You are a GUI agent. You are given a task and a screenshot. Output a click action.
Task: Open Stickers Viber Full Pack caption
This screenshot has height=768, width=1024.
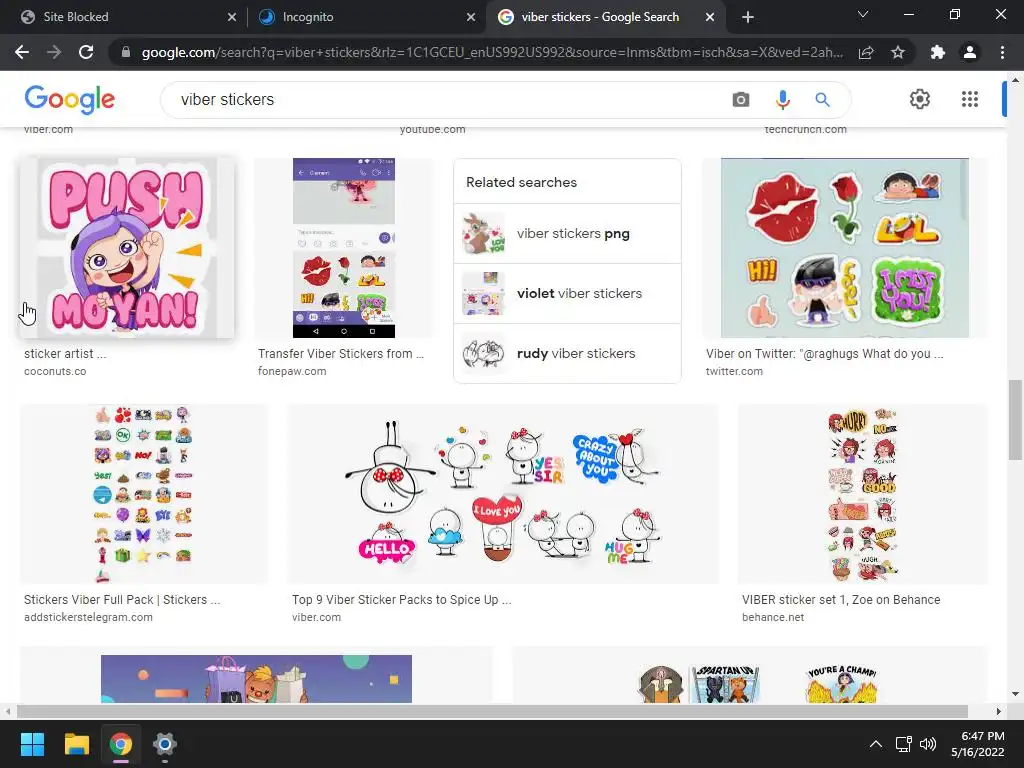coord(122,600)
